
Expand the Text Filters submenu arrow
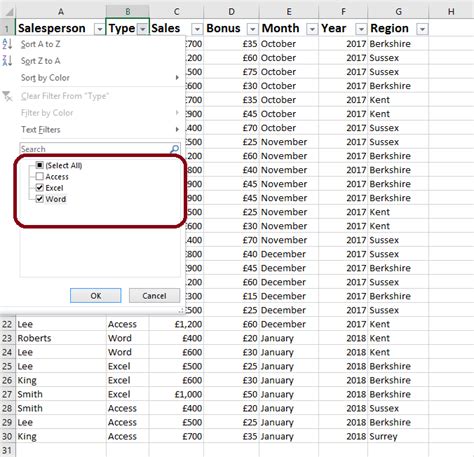[177, 129]
